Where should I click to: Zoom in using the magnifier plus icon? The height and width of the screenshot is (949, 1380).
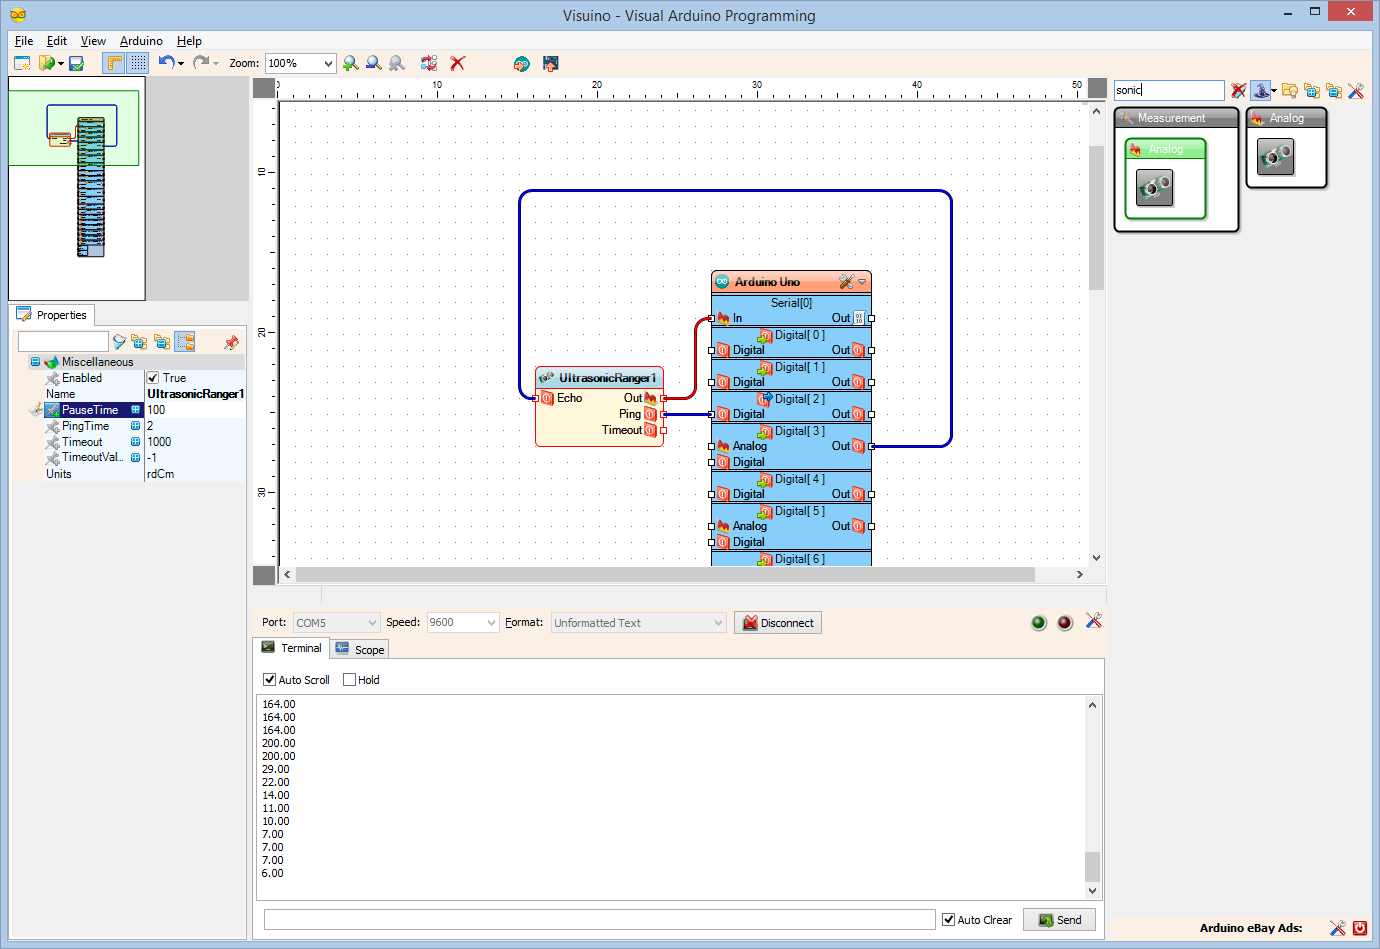(x=350, y=63)
